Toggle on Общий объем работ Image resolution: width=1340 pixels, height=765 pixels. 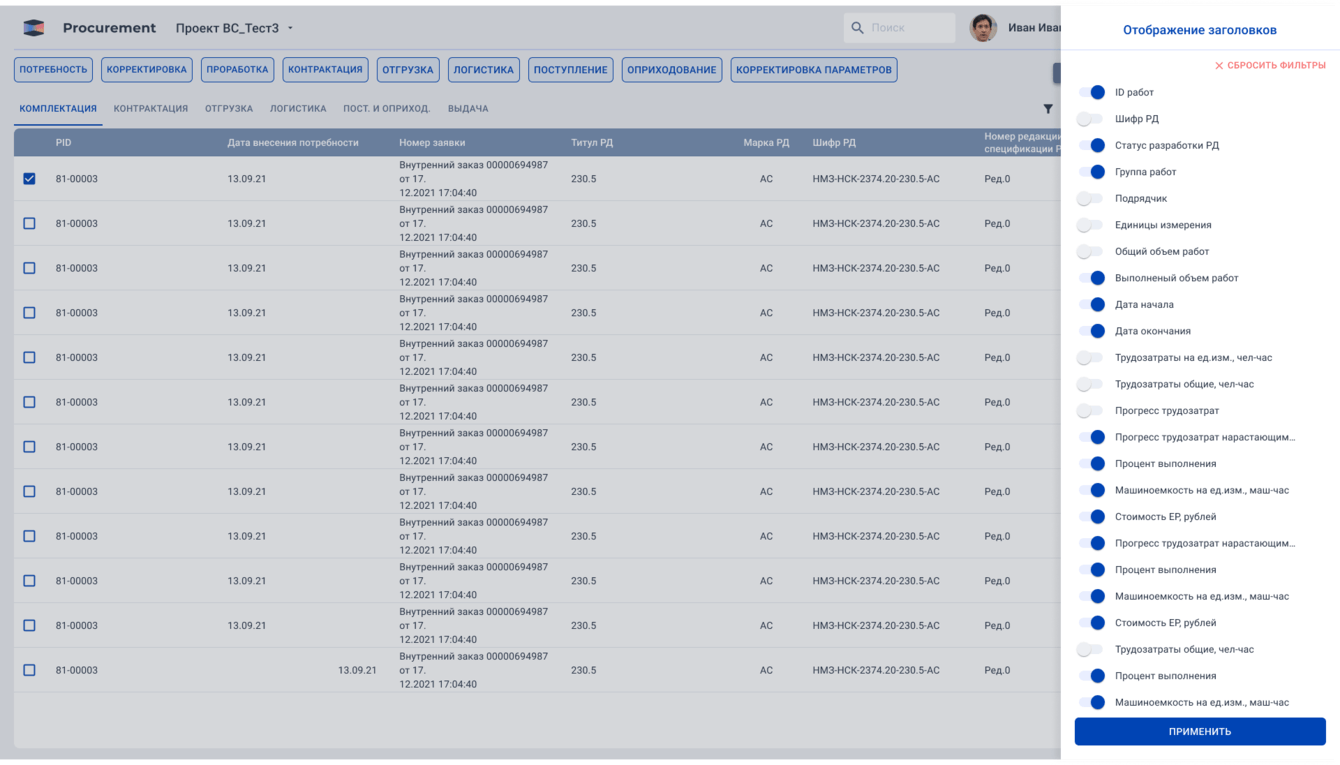(1091, 251)
